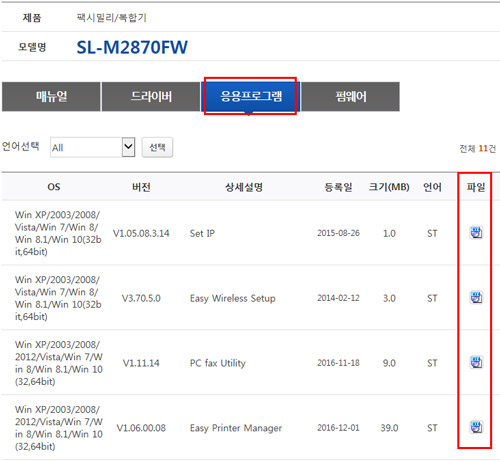Viewport: 500px width, 461px height.
Task: Click the language field showing All
Action: pyautogui.click(x=93, y=147)
